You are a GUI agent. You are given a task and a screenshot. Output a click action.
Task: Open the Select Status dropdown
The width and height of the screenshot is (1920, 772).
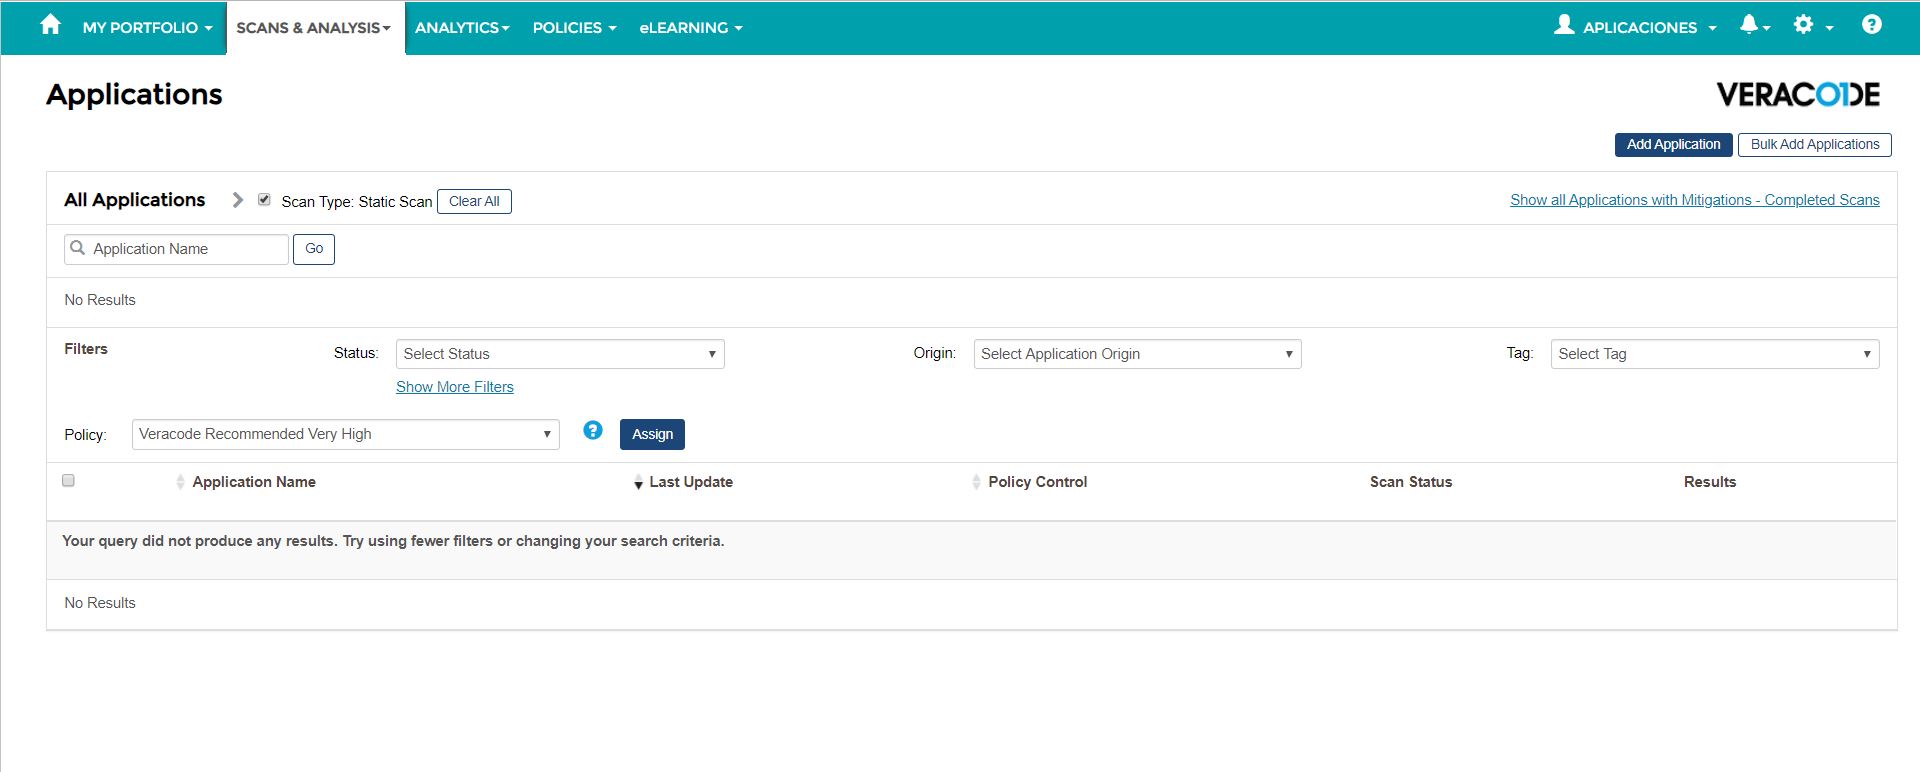tap(560, 354)
